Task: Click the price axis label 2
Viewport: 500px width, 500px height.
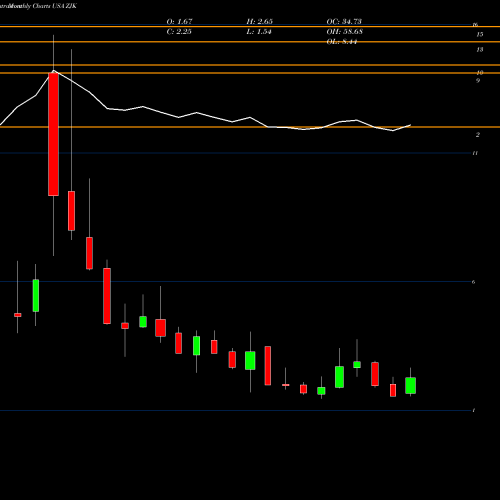Action: point(478,135)
